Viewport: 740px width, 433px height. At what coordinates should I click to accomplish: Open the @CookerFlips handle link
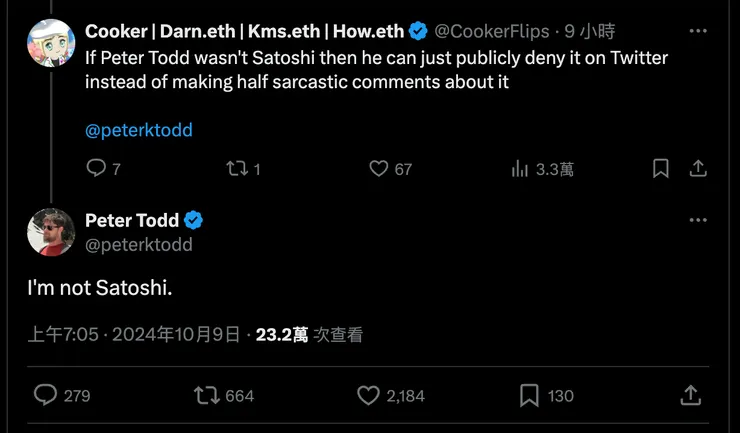(x=492, y=32)
